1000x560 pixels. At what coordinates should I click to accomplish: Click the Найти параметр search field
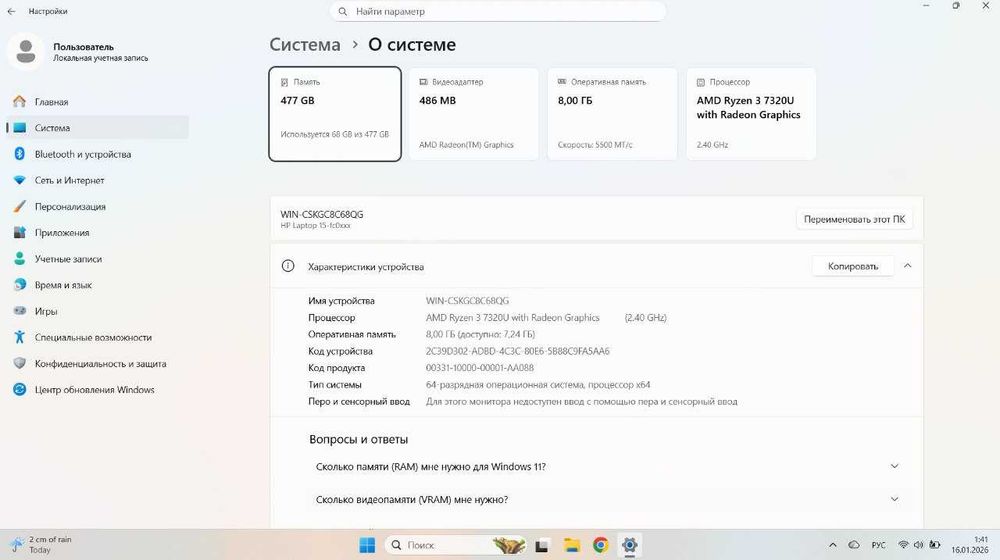[x=498, y=11]
